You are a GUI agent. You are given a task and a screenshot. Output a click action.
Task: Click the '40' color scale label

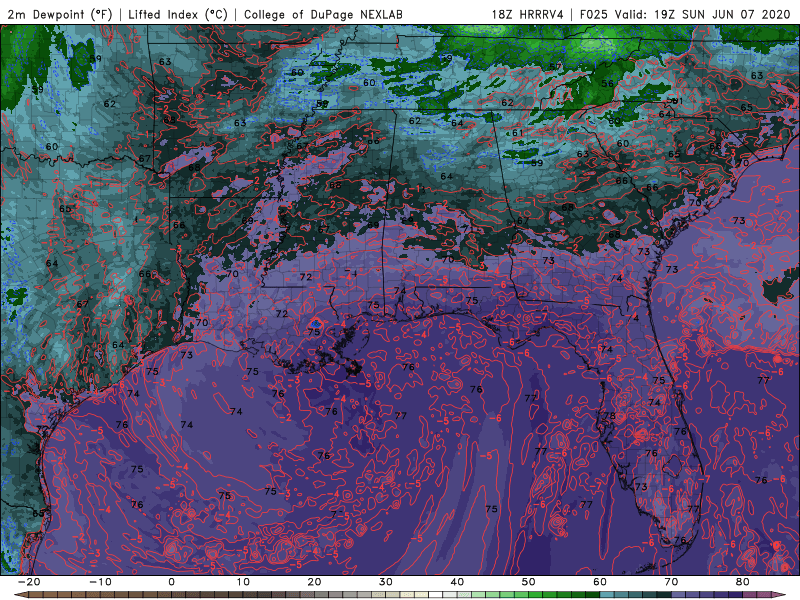457,582
